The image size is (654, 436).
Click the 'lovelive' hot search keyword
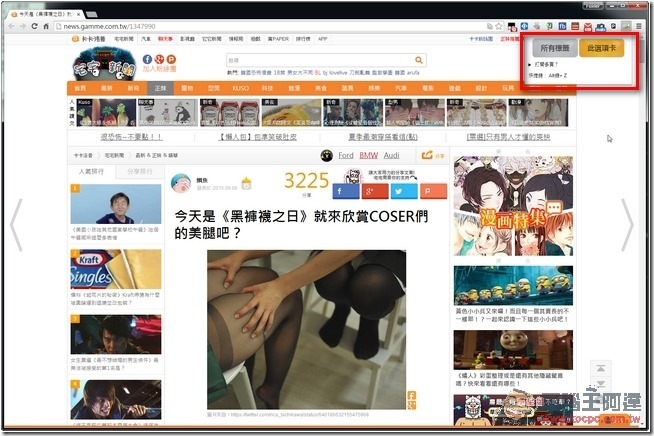tap(338, 73)
